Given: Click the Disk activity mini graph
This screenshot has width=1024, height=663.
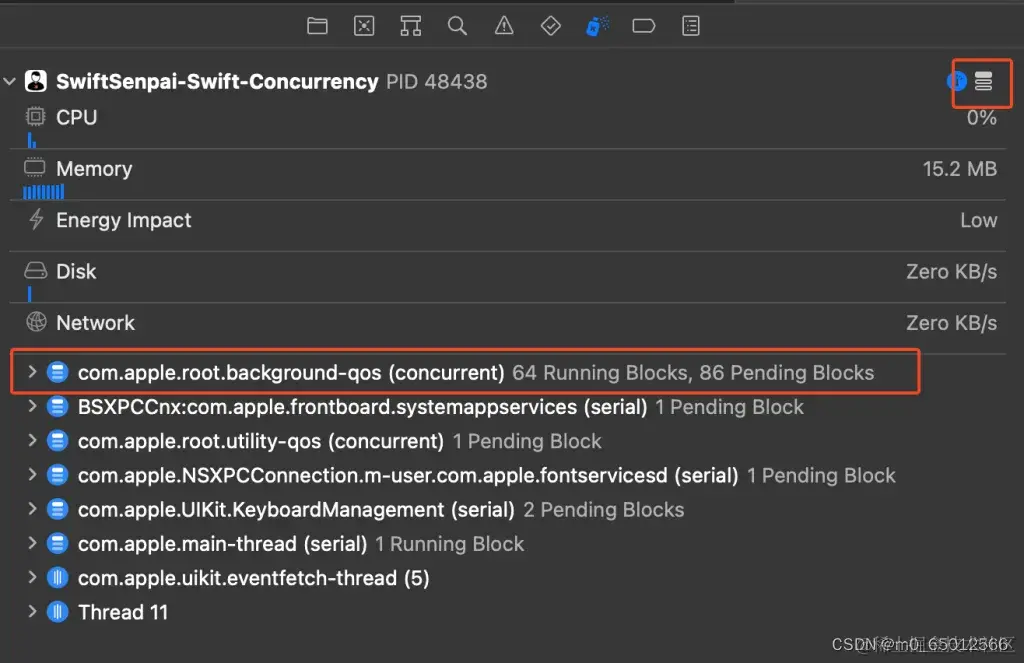Looking at the screenshot, I should [29, 294].
